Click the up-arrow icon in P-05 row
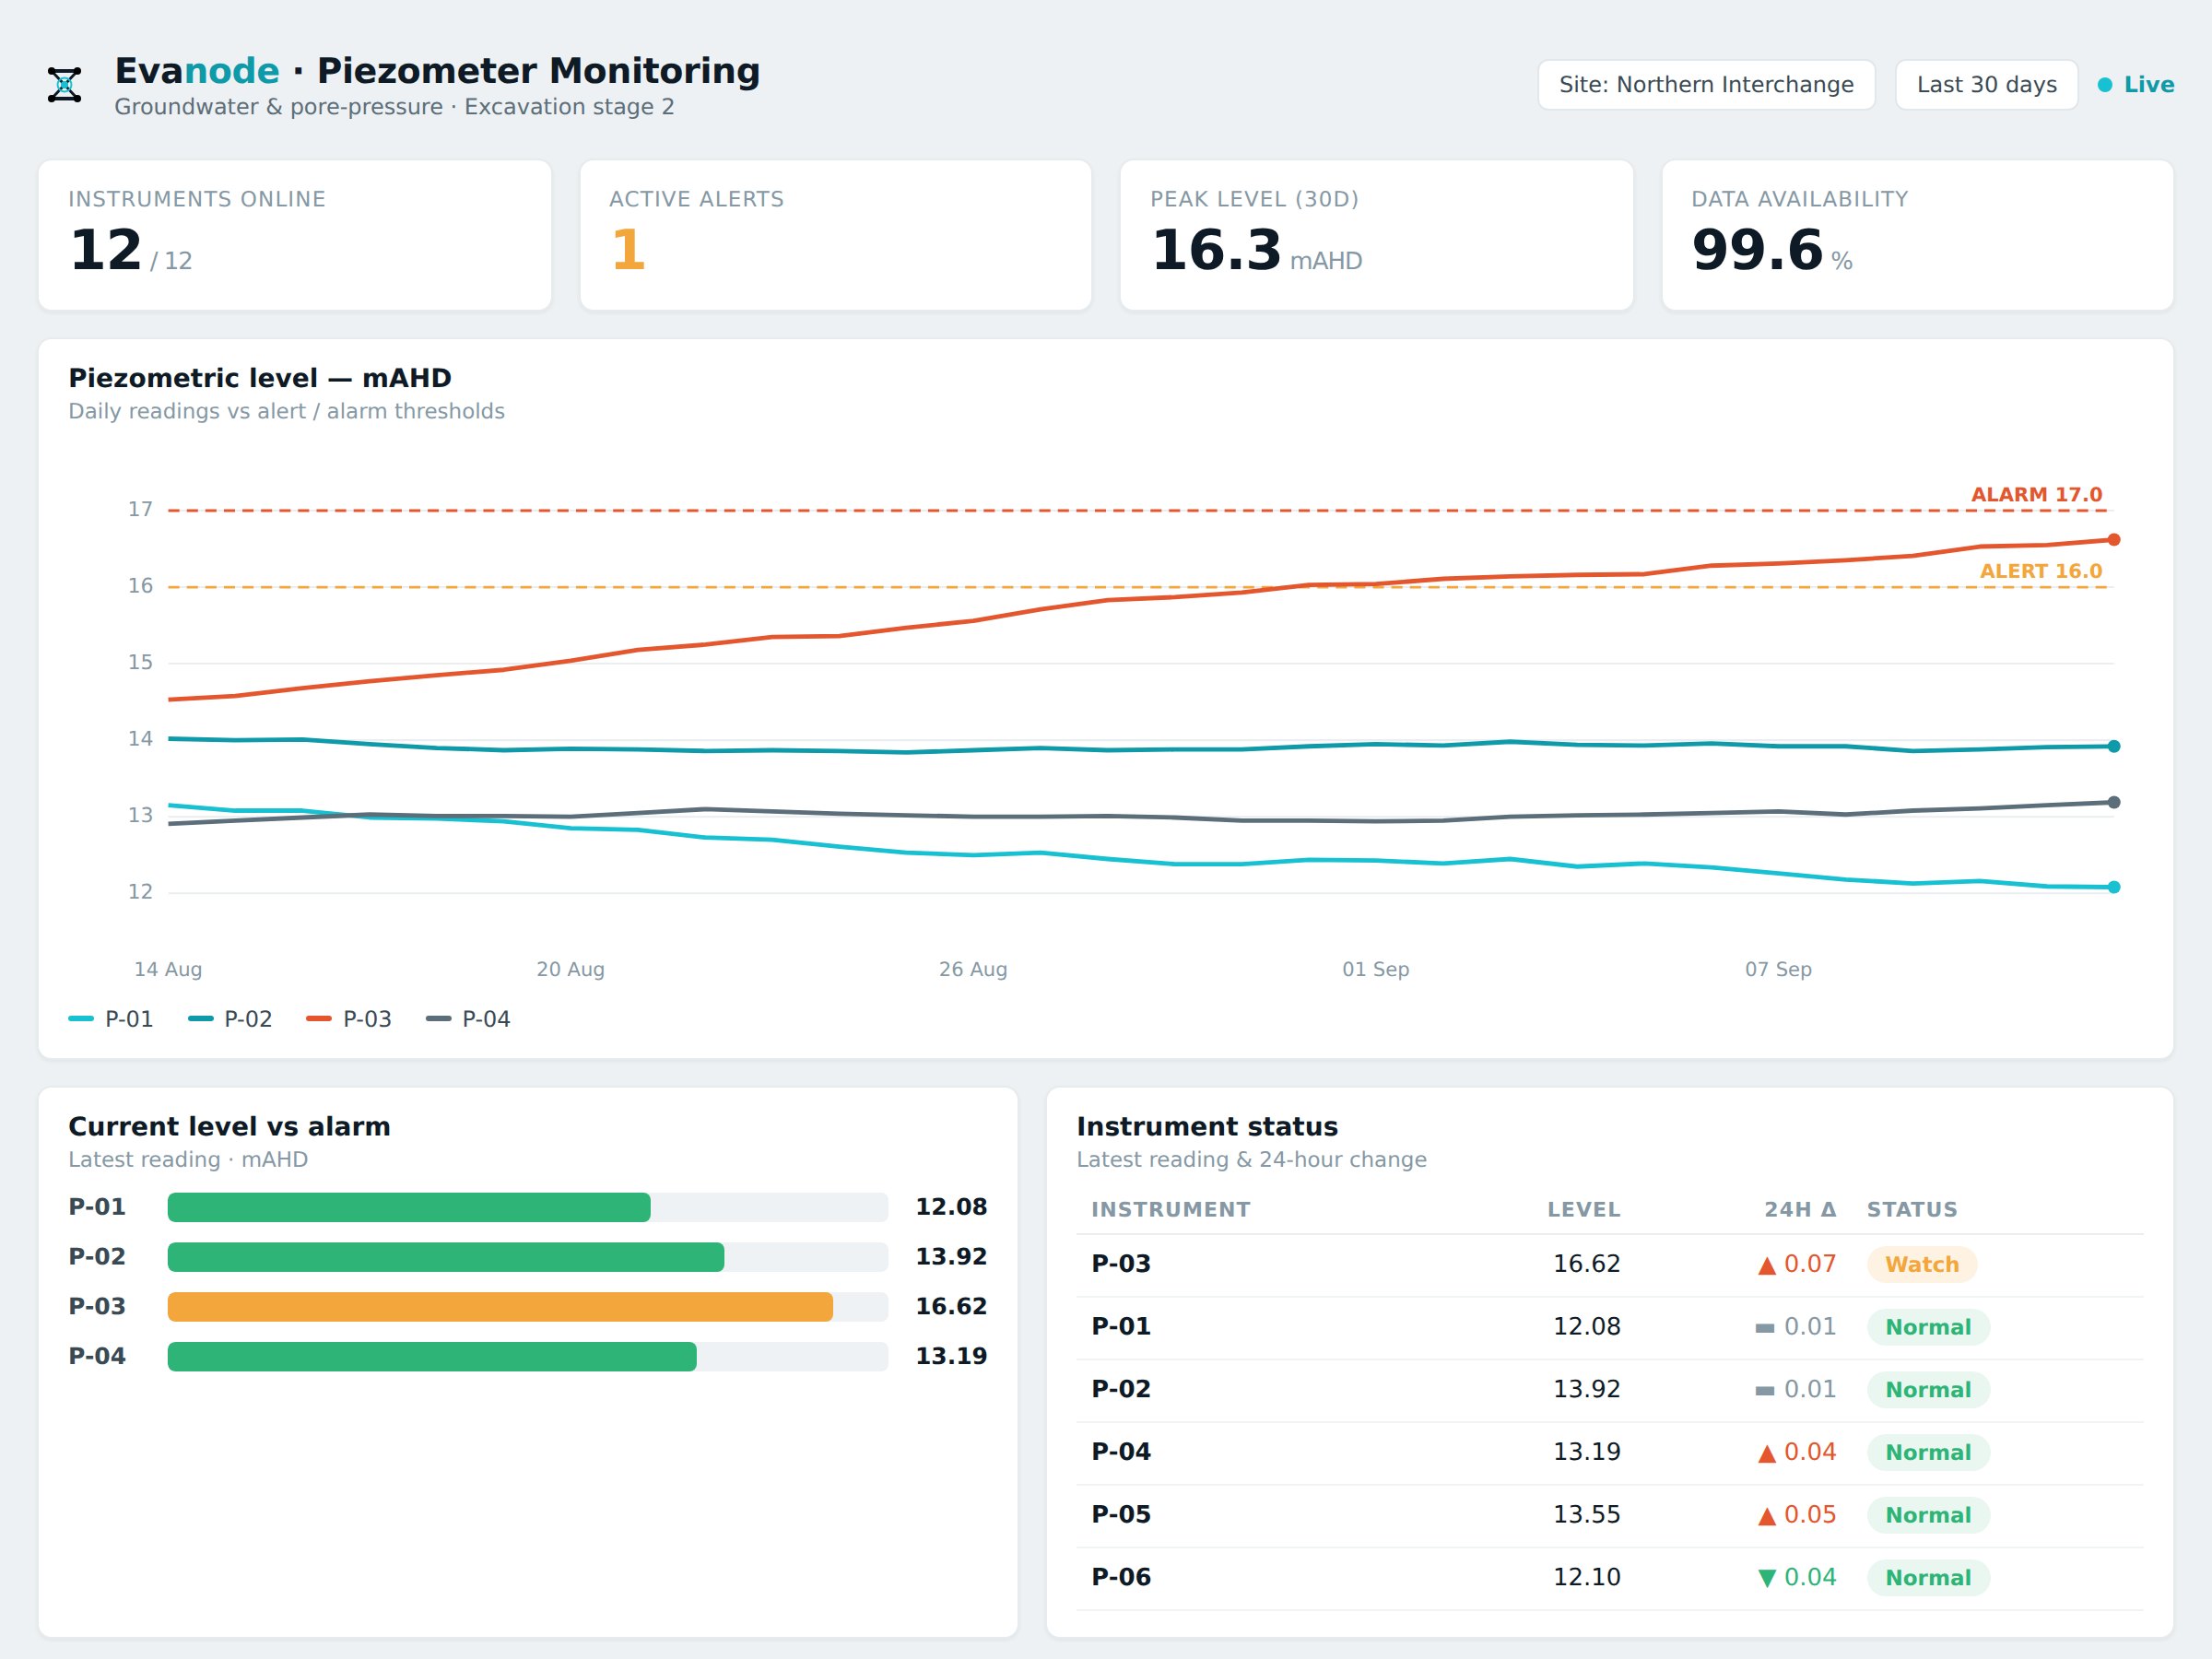The image size is (2212, 1659). click(1767, 1516)
